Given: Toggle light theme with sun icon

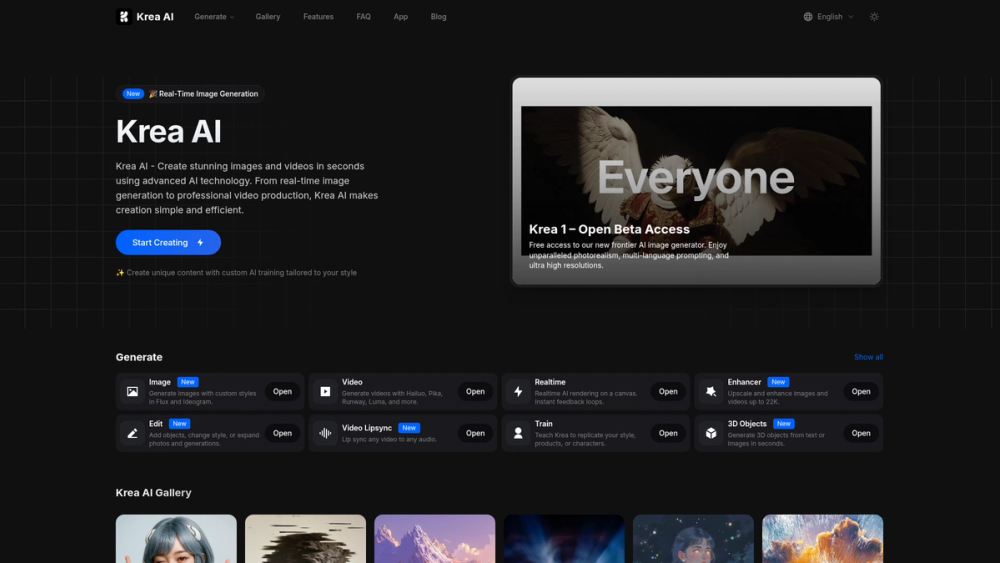Looking at the screenshot, I should (874, 17).
